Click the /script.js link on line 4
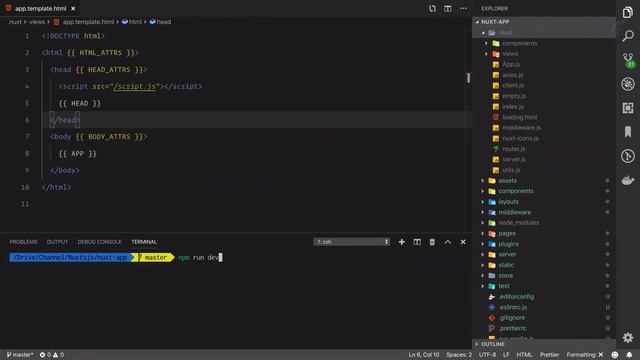The width and height of the screenshot is (640, 360). (x=134, y=87)
